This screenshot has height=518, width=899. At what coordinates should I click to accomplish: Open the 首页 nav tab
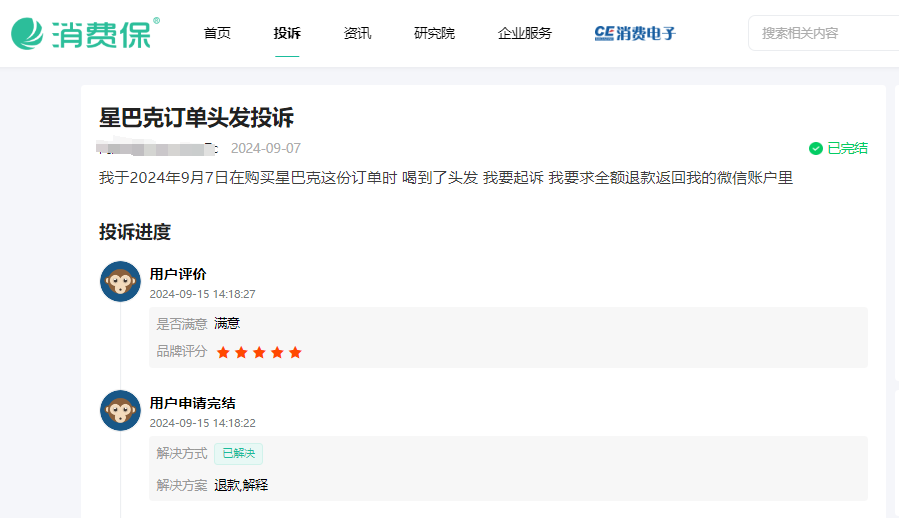point(217,33)
